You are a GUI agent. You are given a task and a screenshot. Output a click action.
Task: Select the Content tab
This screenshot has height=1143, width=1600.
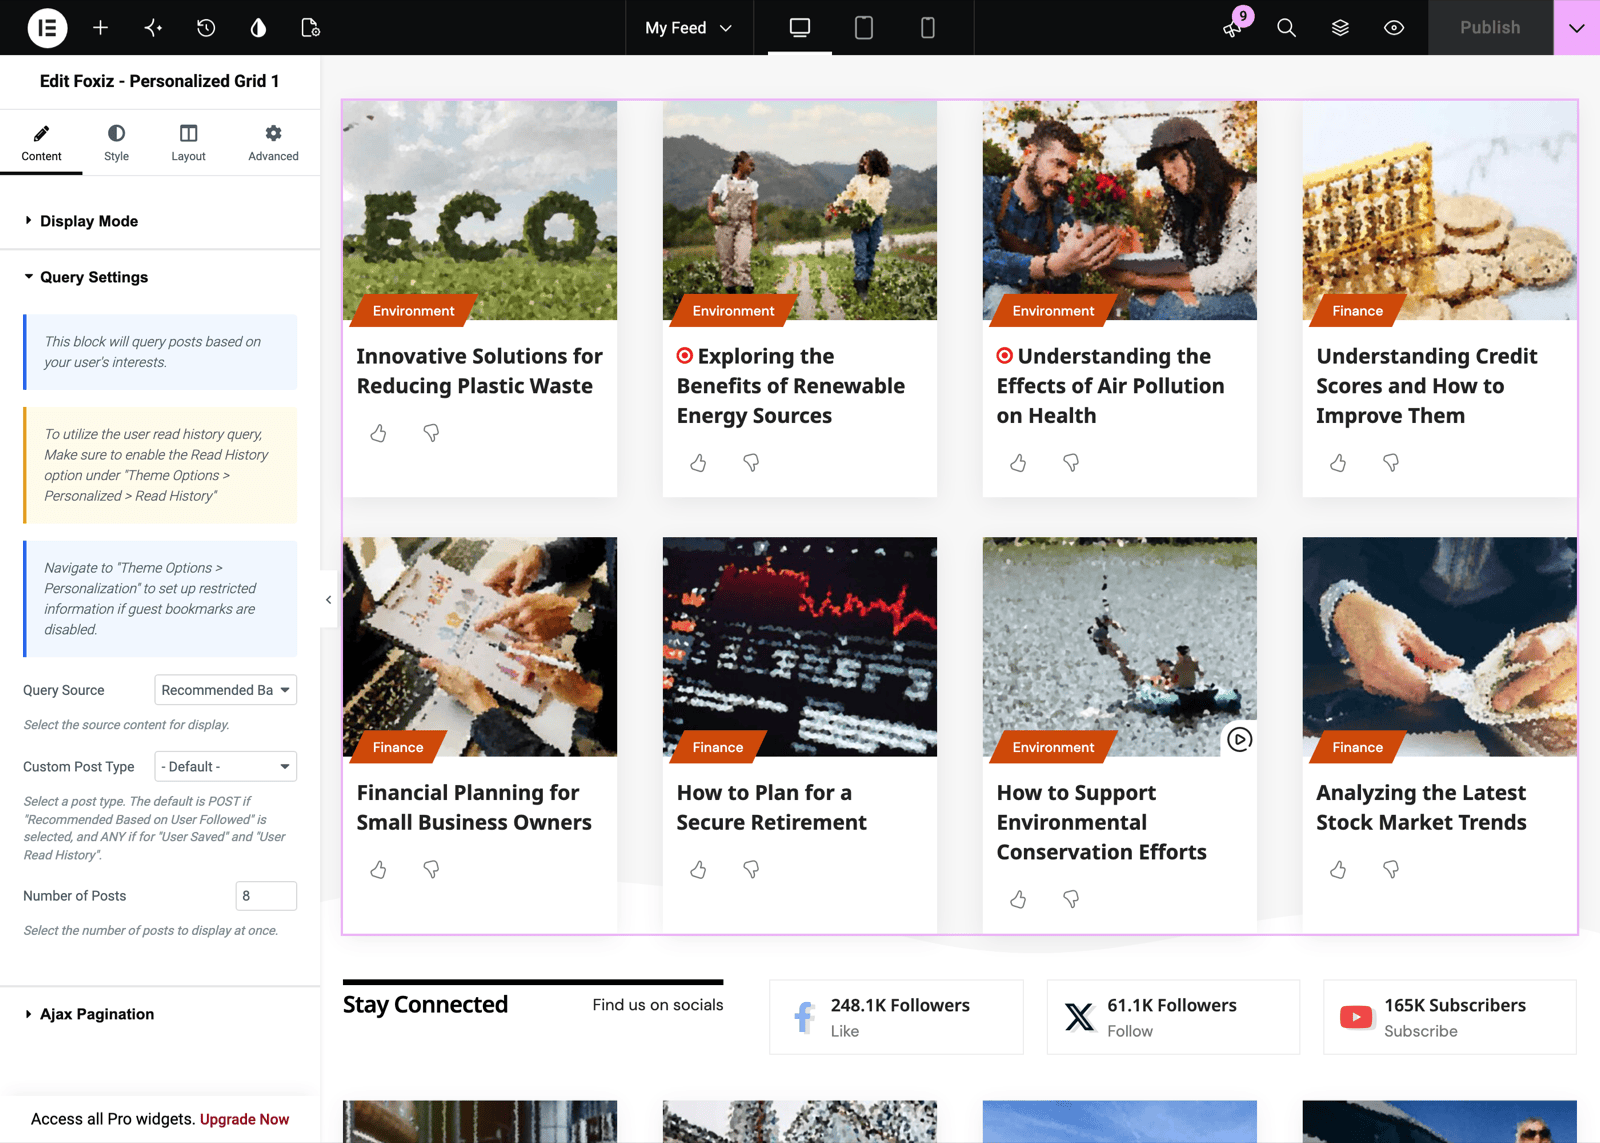tap(41, 143)
